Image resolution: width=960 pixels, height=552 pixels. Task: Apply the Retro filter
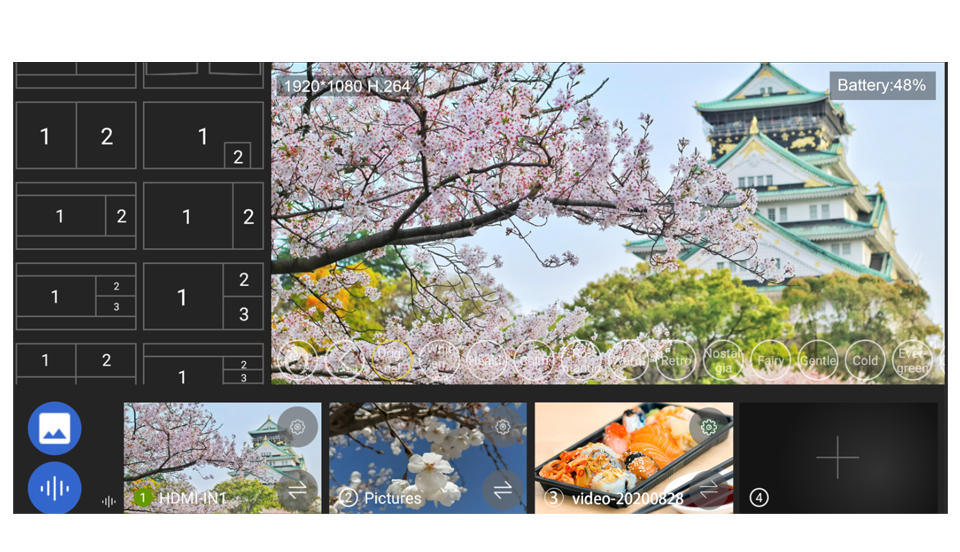point(676,360)
